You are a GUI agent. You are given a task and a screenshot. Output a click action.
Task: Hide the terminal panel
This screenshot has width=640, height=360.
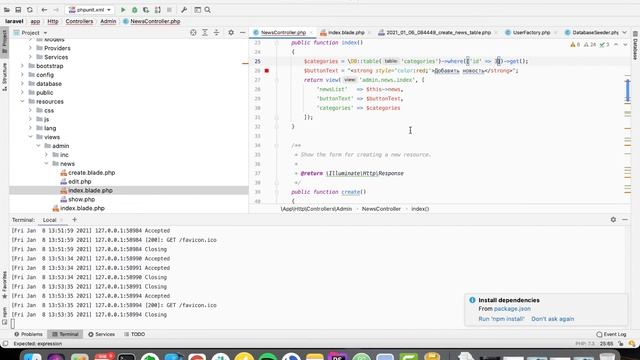pyautogui.click(x=625, y=220)
